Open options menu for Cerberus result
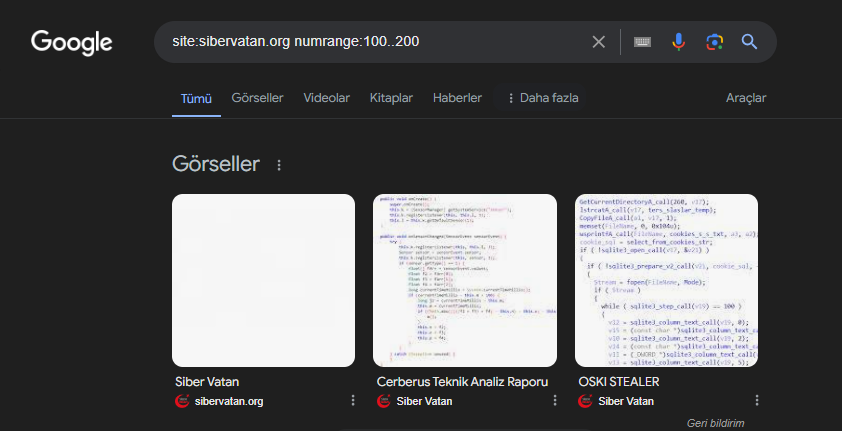Viewport: 842px width, 431px height. [555, 401]
